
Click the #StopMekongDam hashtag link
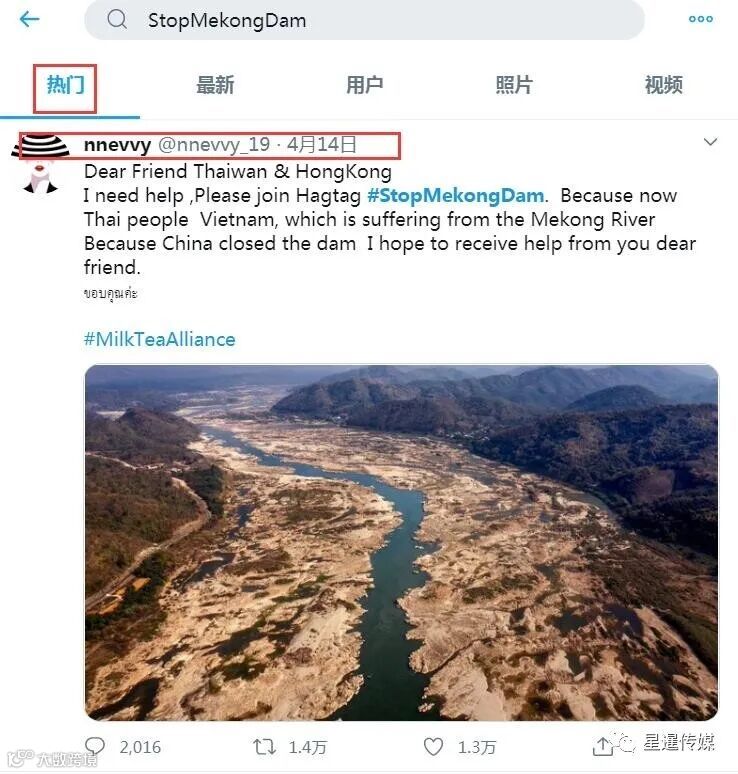point(456,195)
